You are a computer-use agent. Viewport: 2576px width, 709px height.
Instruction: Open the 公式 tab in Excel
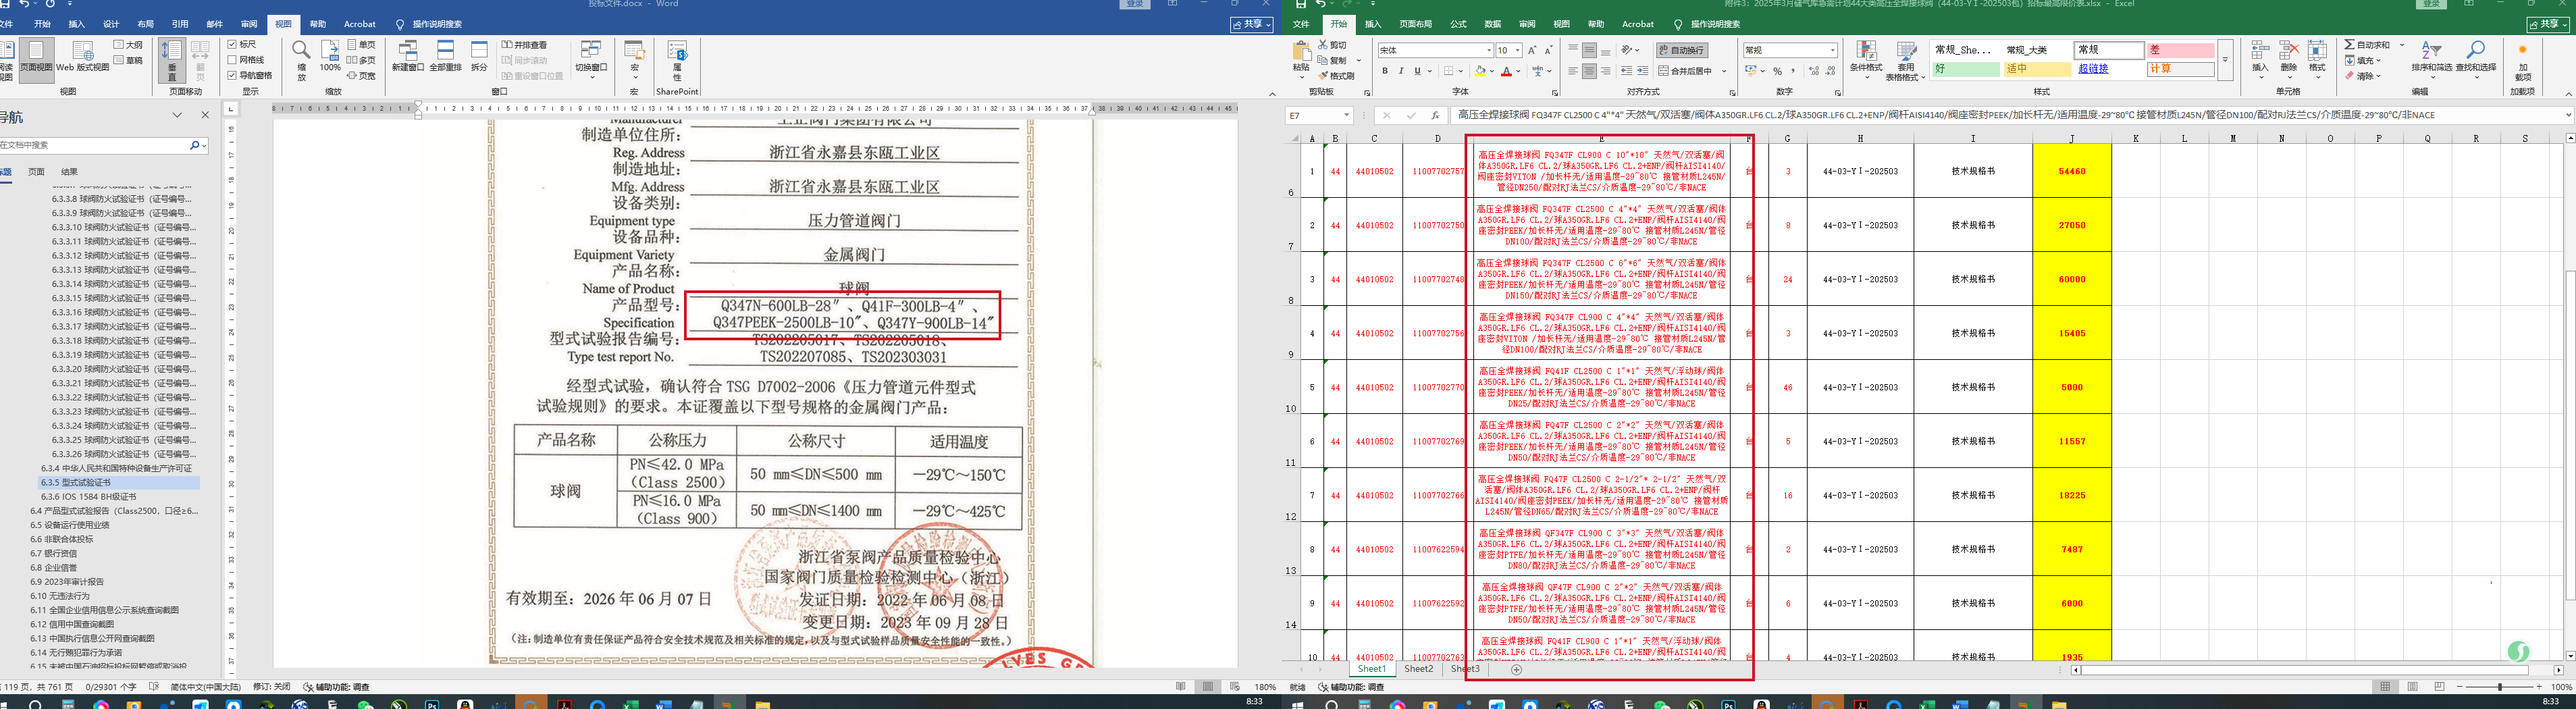coord(1459,24)
